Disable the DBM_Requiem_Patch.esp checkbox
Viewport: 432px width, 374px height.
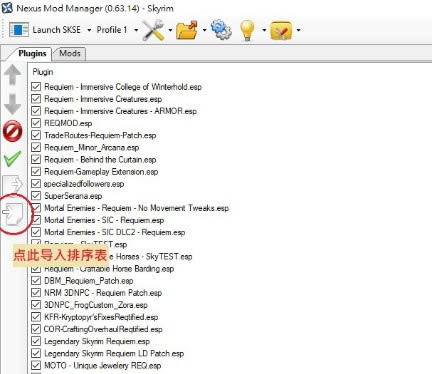click(x=36, y=281)
